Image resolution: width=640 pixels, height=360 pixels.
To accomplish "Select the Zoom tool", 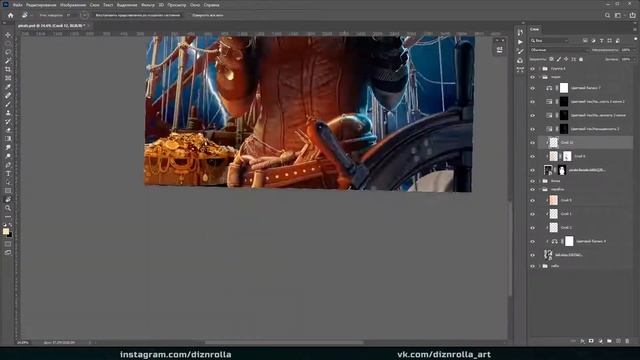I will tap(8, 208).
